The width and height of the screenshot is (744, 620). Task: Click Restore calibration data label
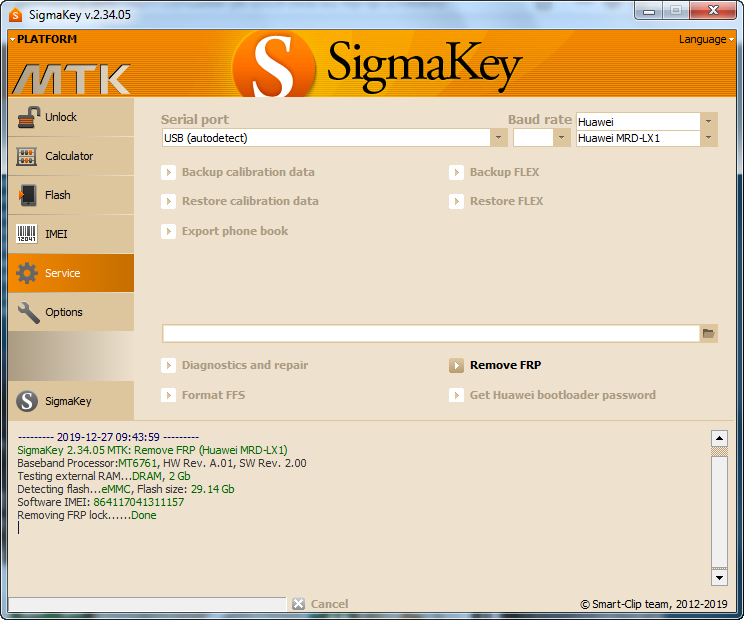point(250,202)
